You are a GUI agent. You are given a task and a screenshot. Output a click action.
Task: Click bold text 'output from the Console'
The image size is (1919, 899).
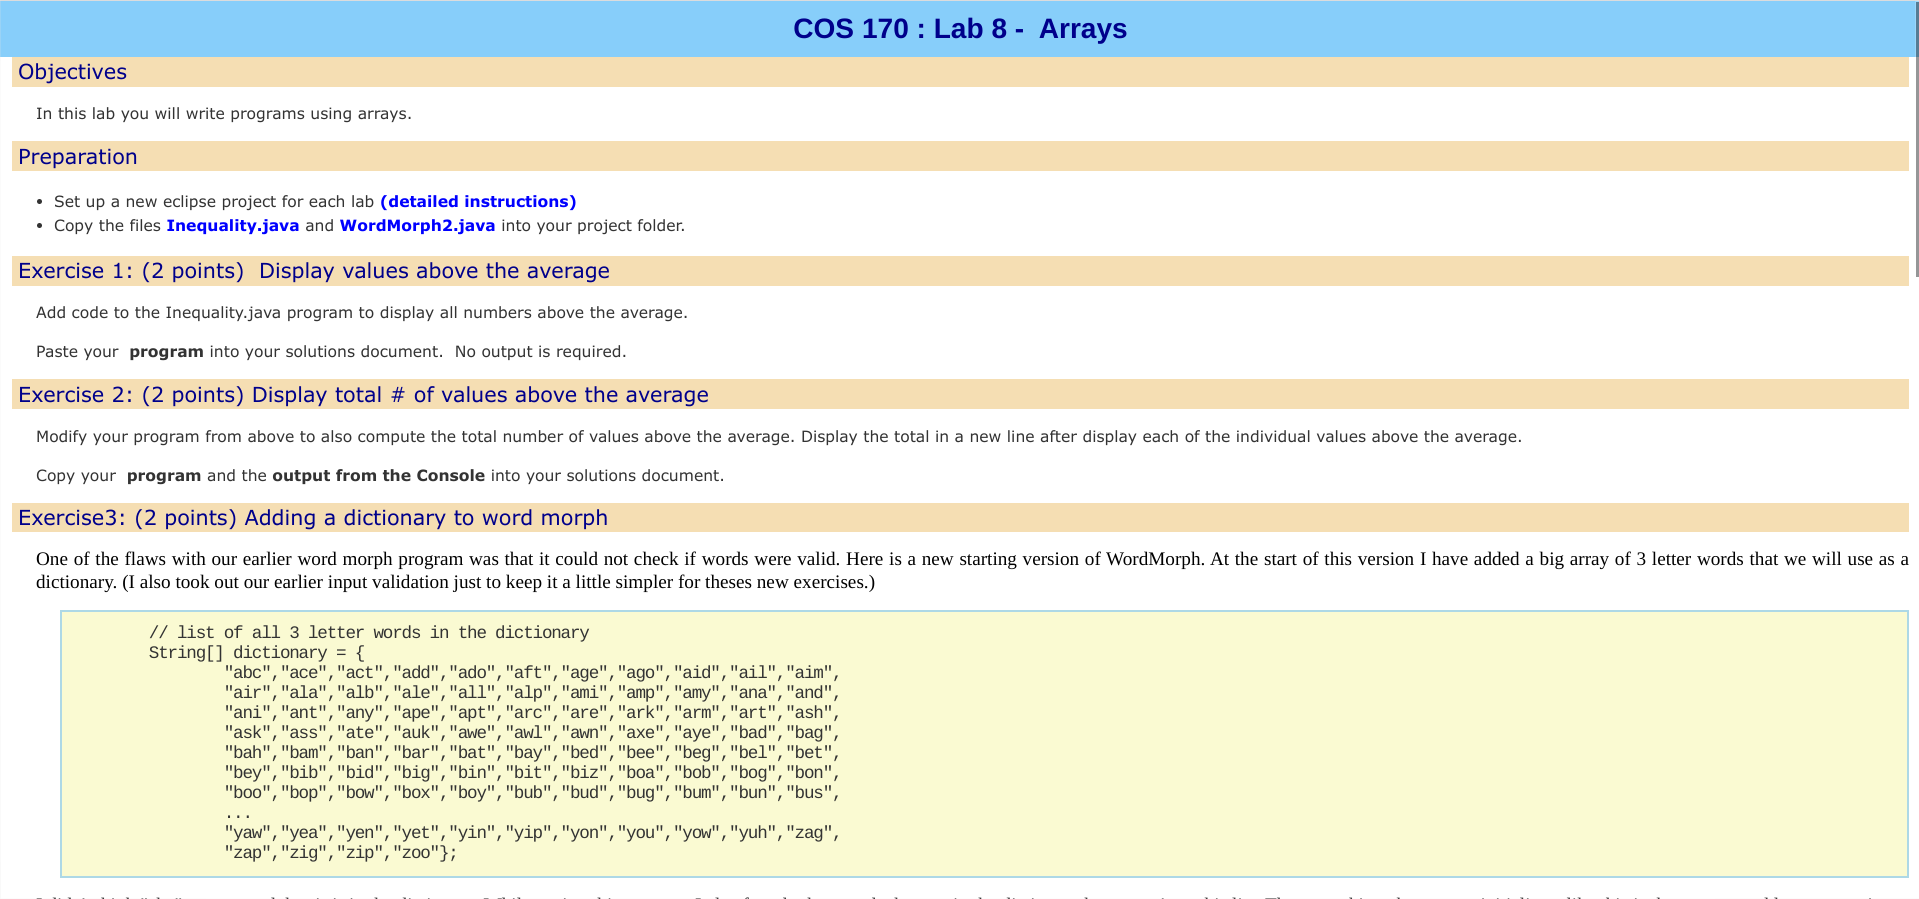378,476
